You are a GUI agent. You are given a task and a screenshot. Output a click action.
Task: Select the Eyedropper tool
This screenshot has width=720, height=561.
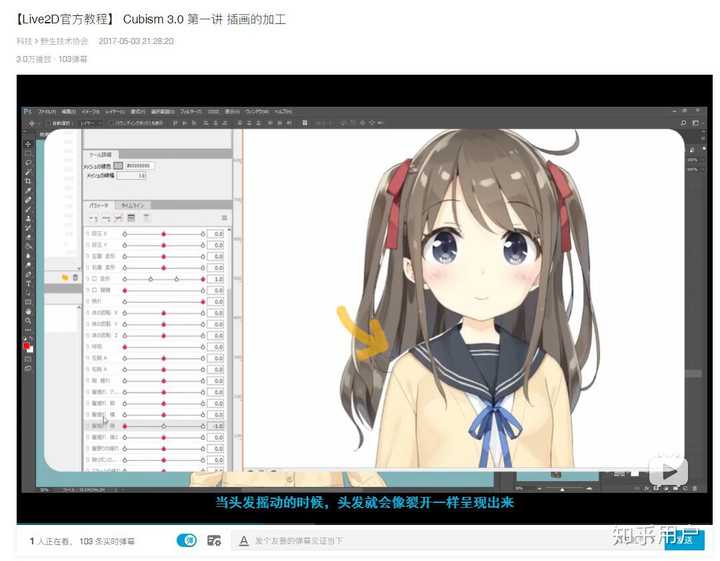tap(28, 191)
